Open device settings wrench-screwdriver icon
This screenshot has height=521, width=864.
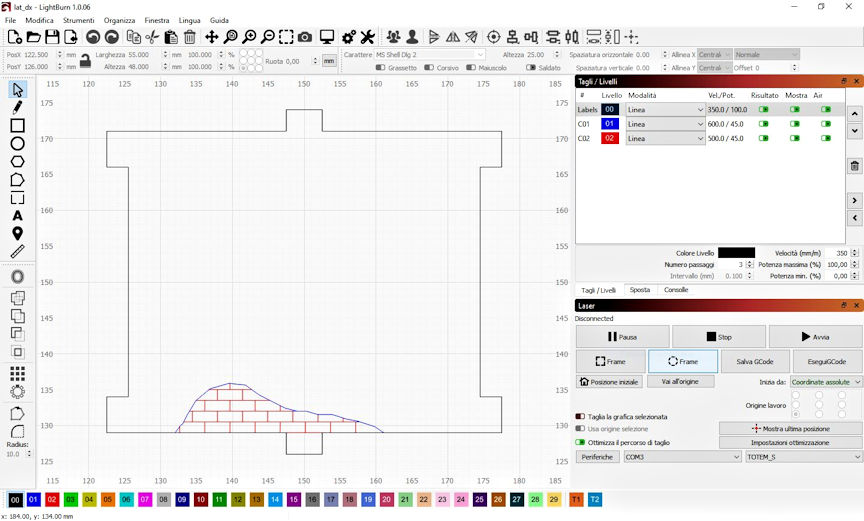(367, 37)
